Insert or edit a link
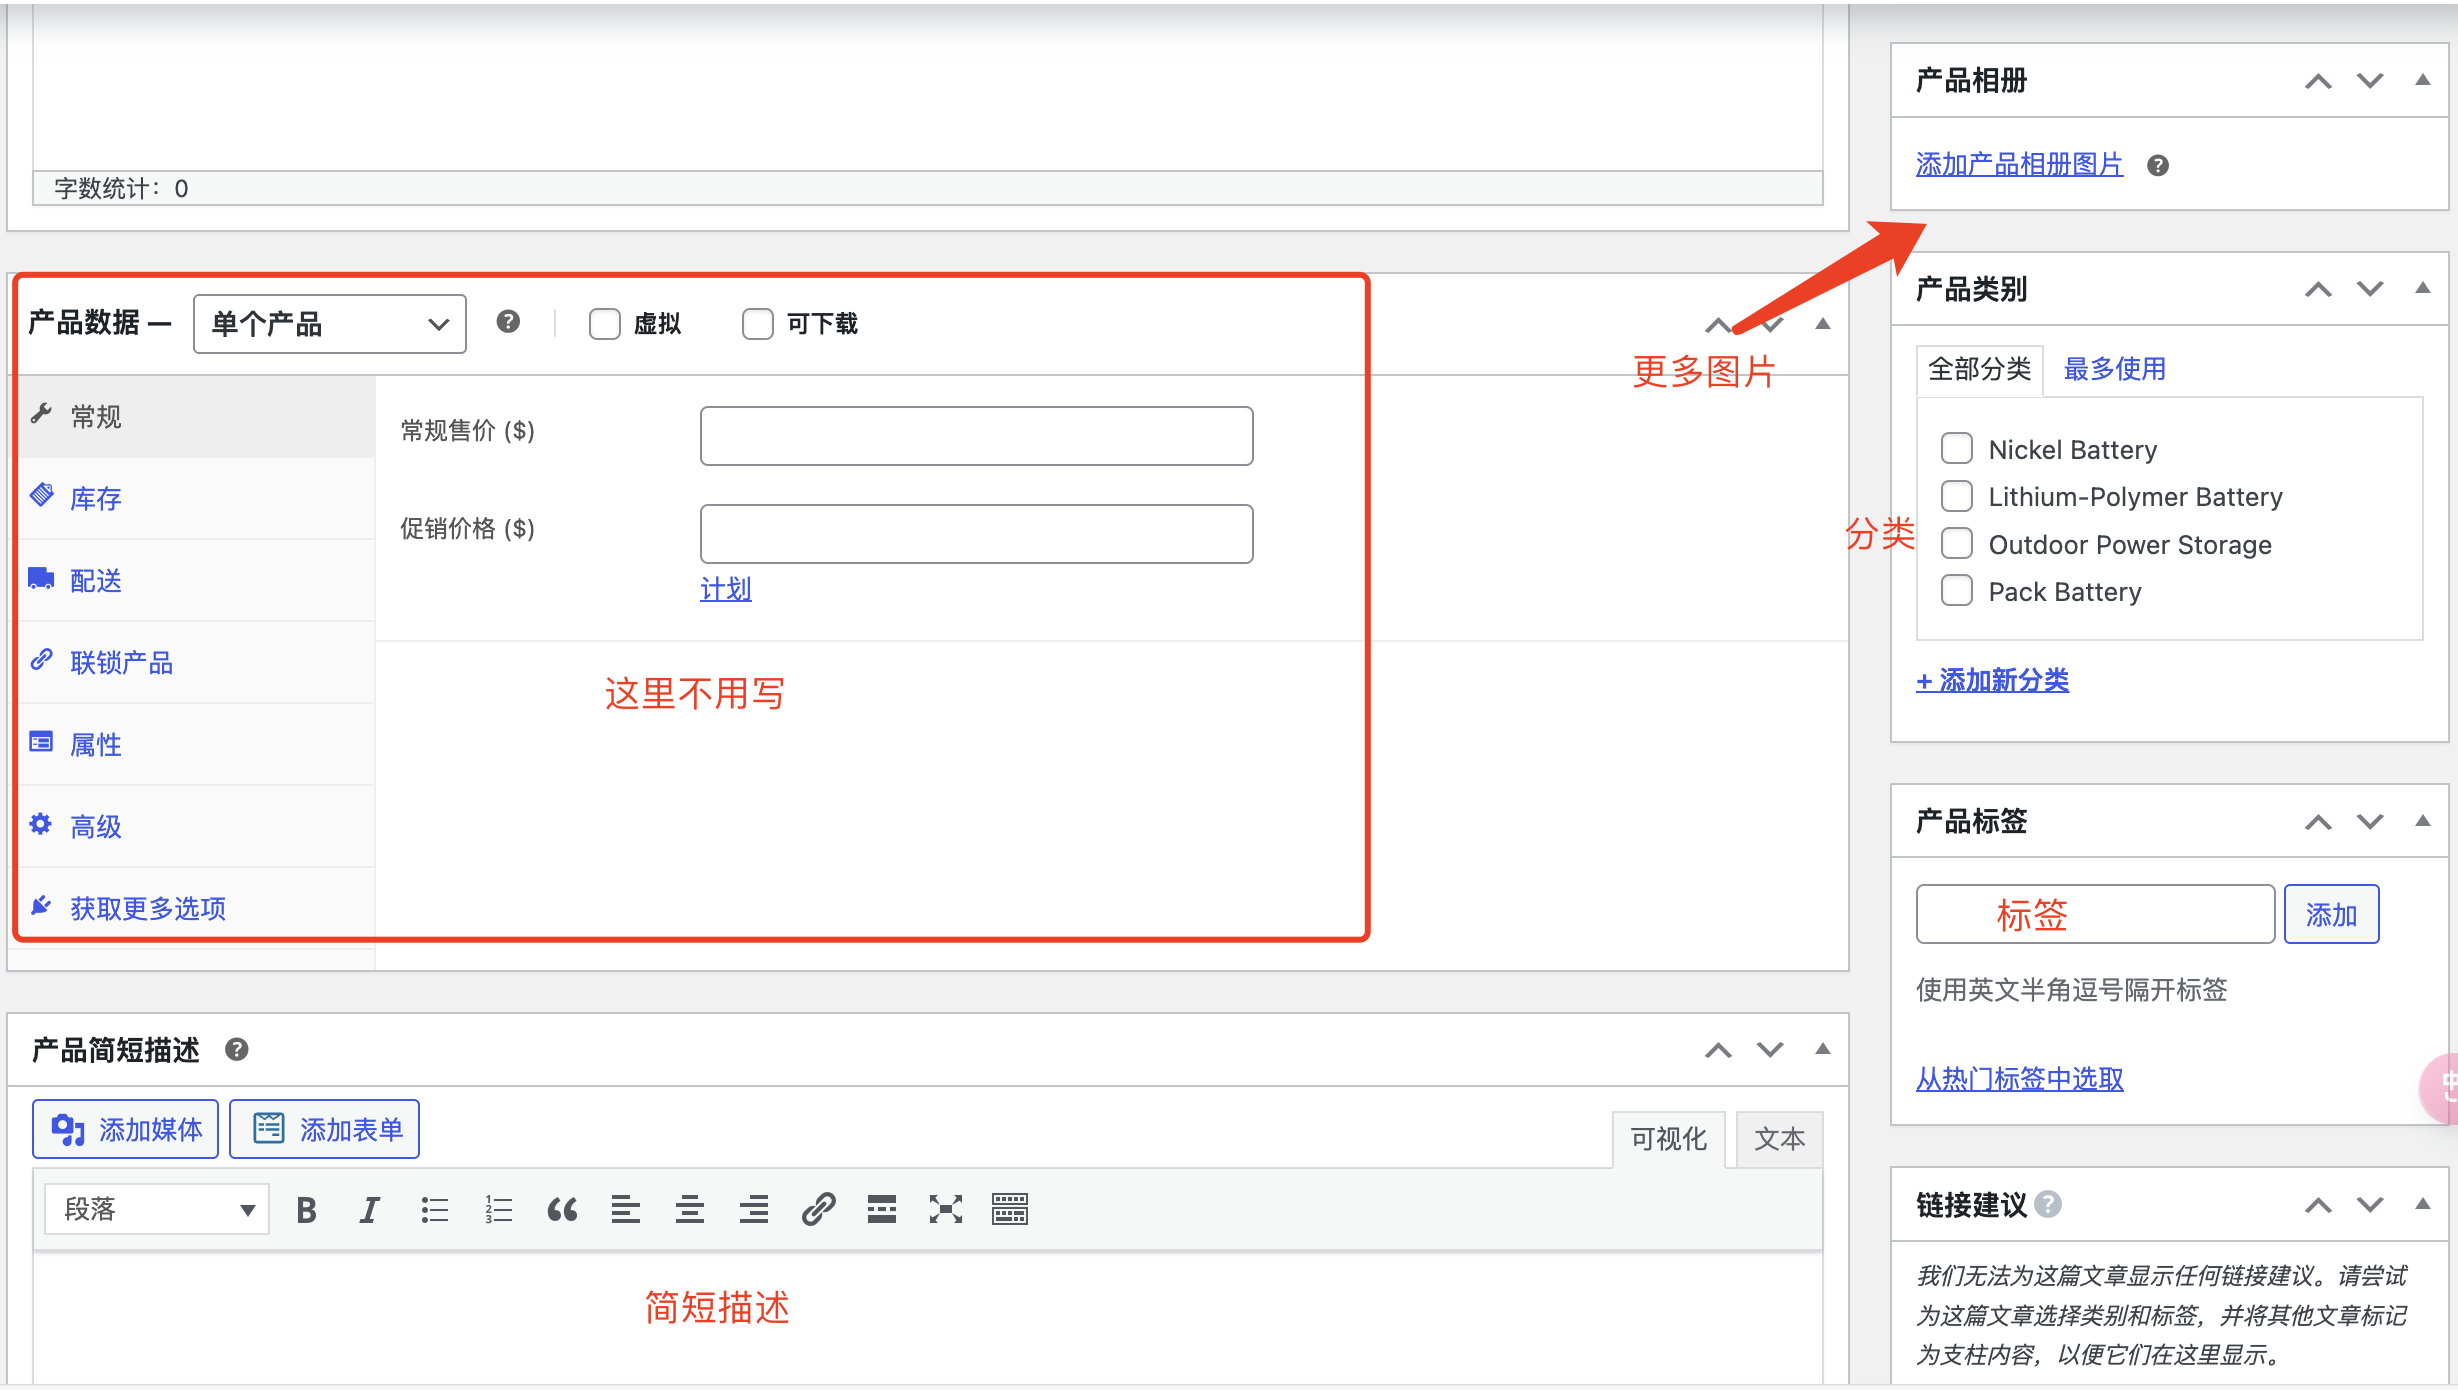 tap(818, 1210)
